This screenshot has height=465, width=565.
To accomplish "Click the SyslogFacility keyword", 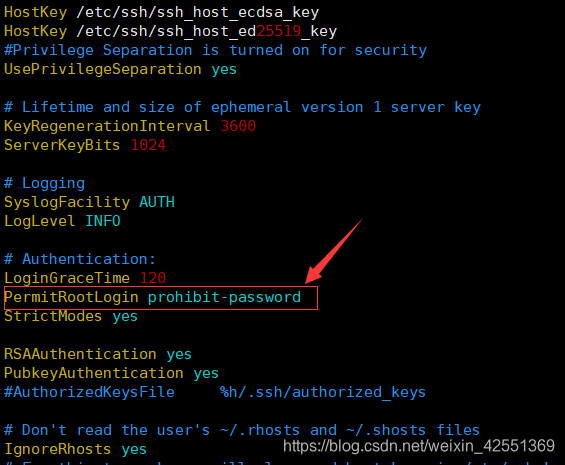I will [x=67, y=202].
